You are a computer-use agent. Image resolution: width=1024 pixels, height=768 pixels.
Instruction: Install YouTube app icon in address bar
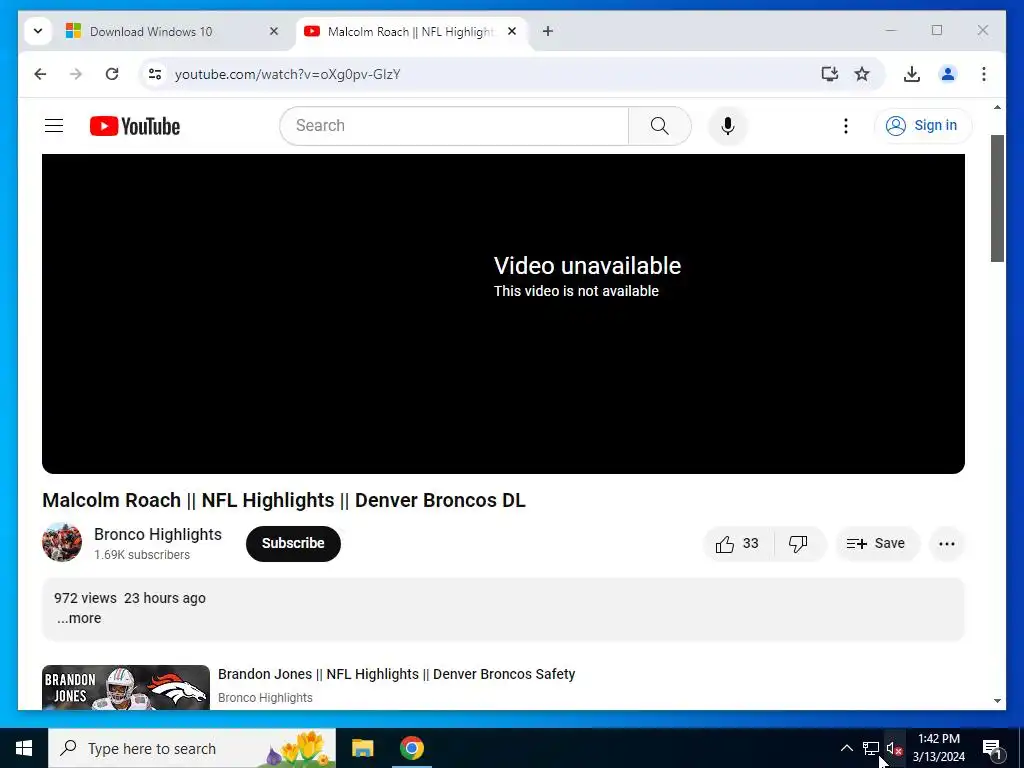tap(829, 74)
